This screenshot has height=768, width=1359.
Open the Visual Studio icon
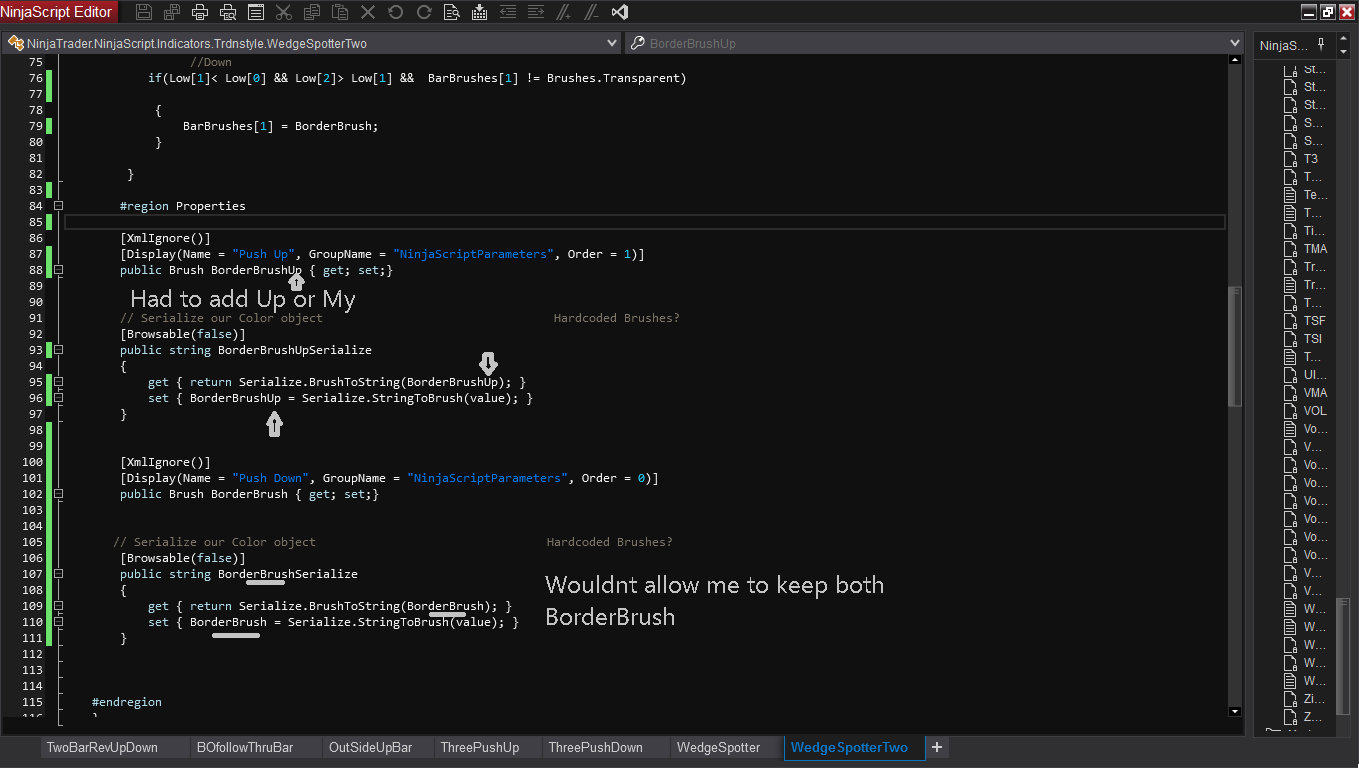(619, 12)
